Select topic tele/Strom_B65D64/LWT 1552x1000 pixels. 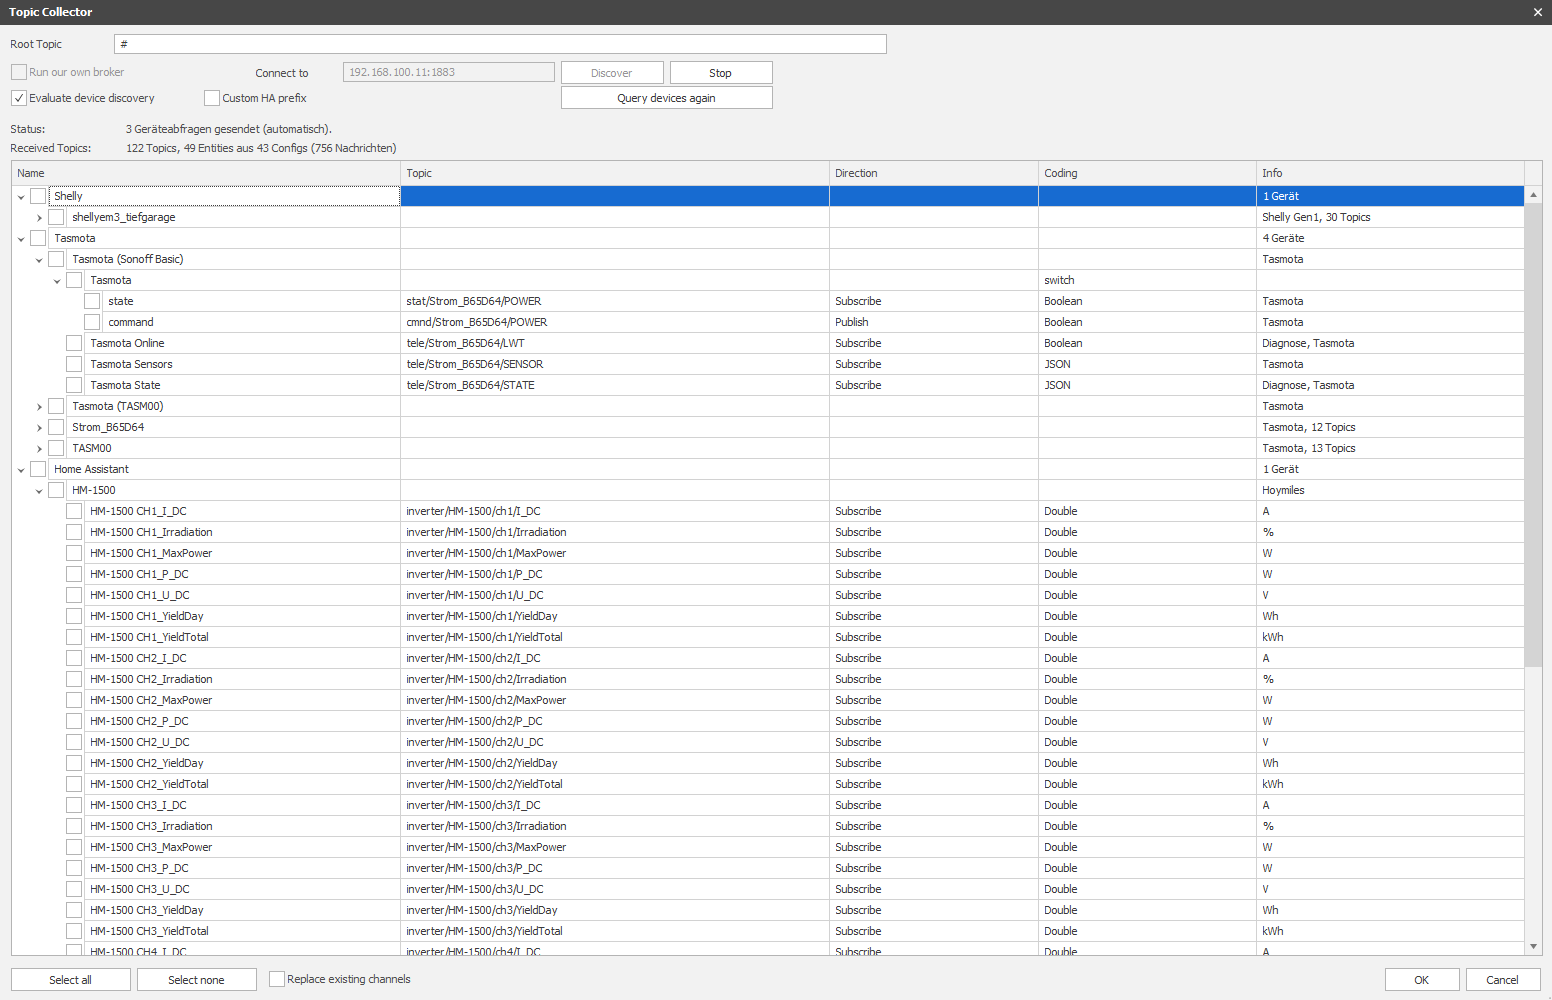click(x=465, y=343)
